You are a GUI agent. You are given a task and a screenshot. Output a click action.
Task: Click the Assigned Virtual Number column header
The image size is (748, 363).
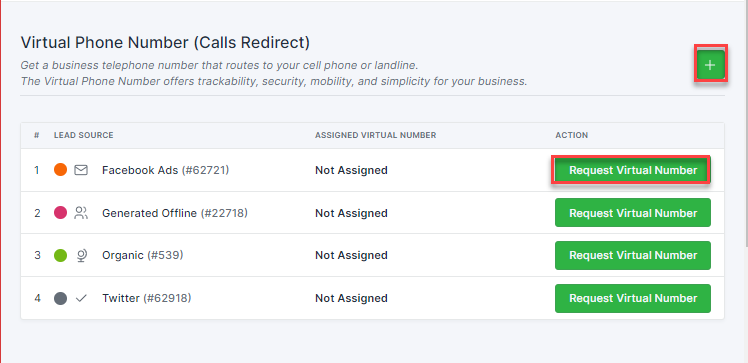(x=375, y=135)
